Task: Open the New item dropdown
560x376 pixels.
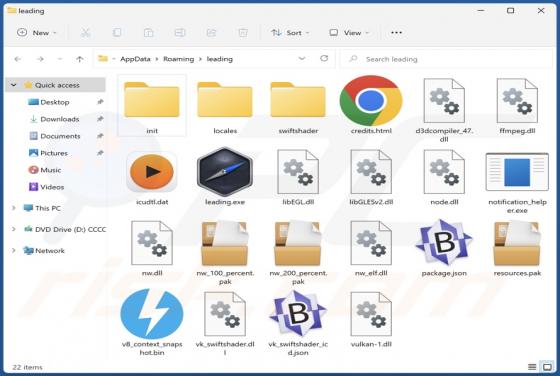Action: pyautogui.click(x=37, y=33)
